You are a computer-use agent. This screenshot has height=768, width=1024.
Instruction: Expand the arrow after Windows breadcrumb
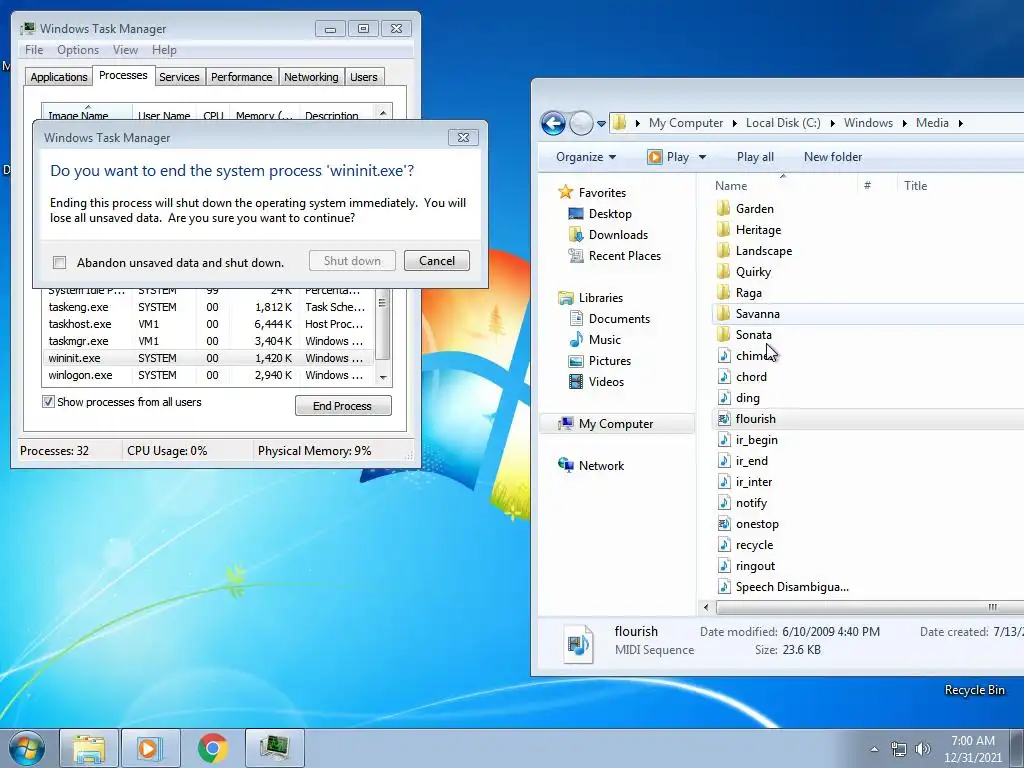[904, 123]
